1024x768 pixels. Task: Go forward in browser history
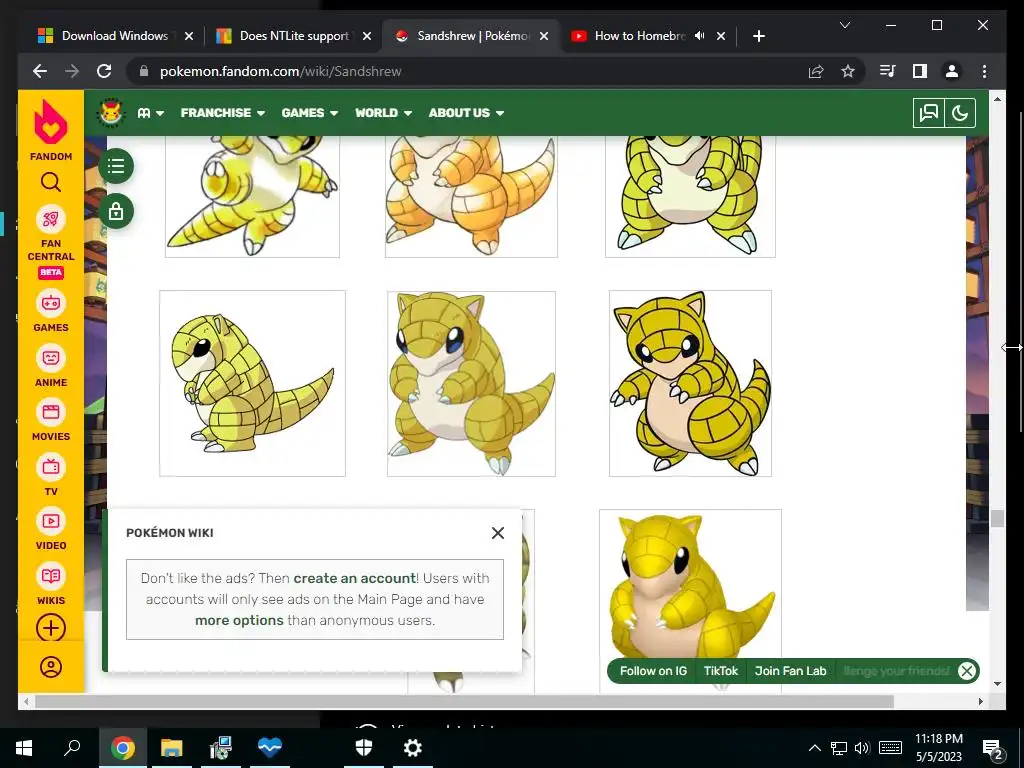point(72,71)
